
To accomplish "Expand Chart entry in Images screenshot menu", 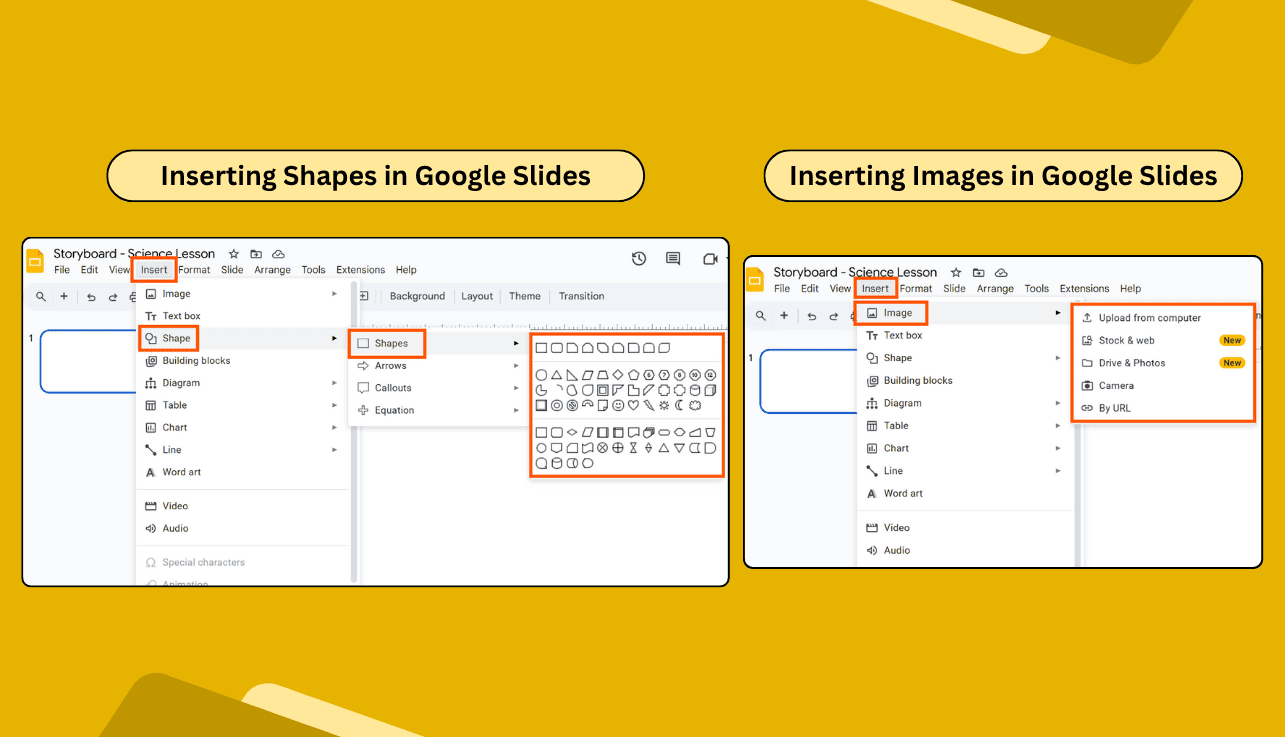I will pyautogui.click(x=962, y=448).
